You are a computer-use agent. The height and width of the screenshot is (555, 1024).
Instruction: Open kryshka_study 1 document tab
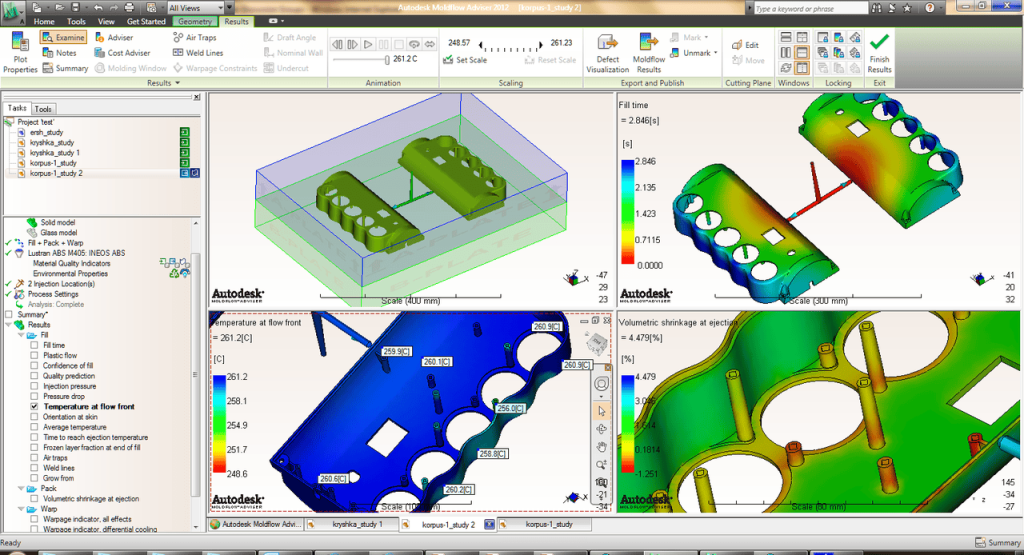pos(353,524)
